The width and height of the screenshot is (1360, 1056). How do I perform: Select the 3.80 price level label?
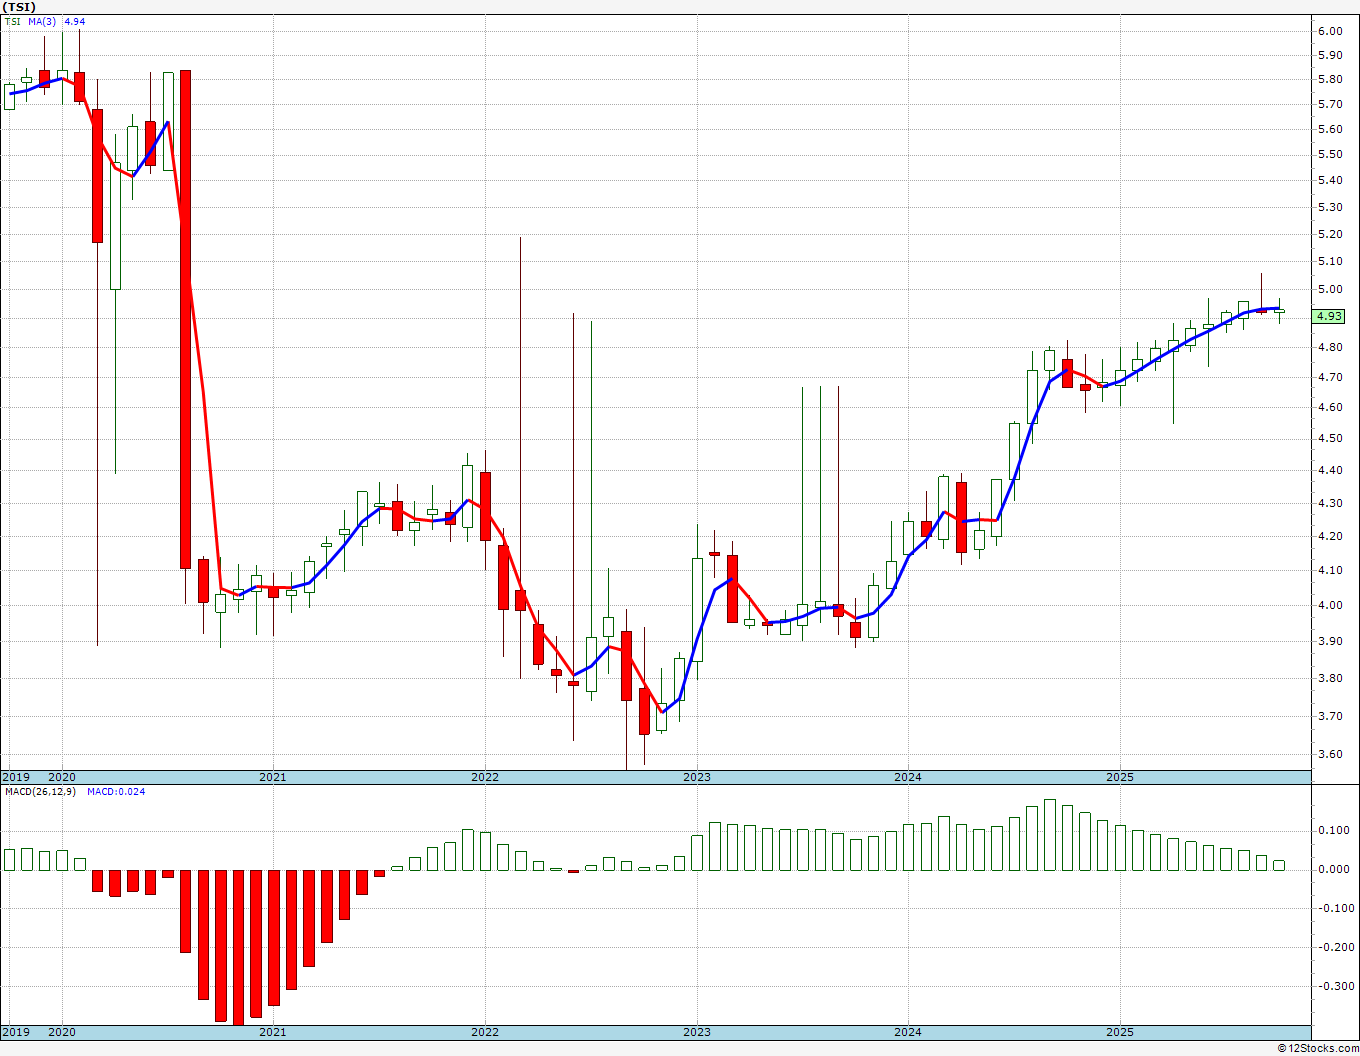point(1330,678)
